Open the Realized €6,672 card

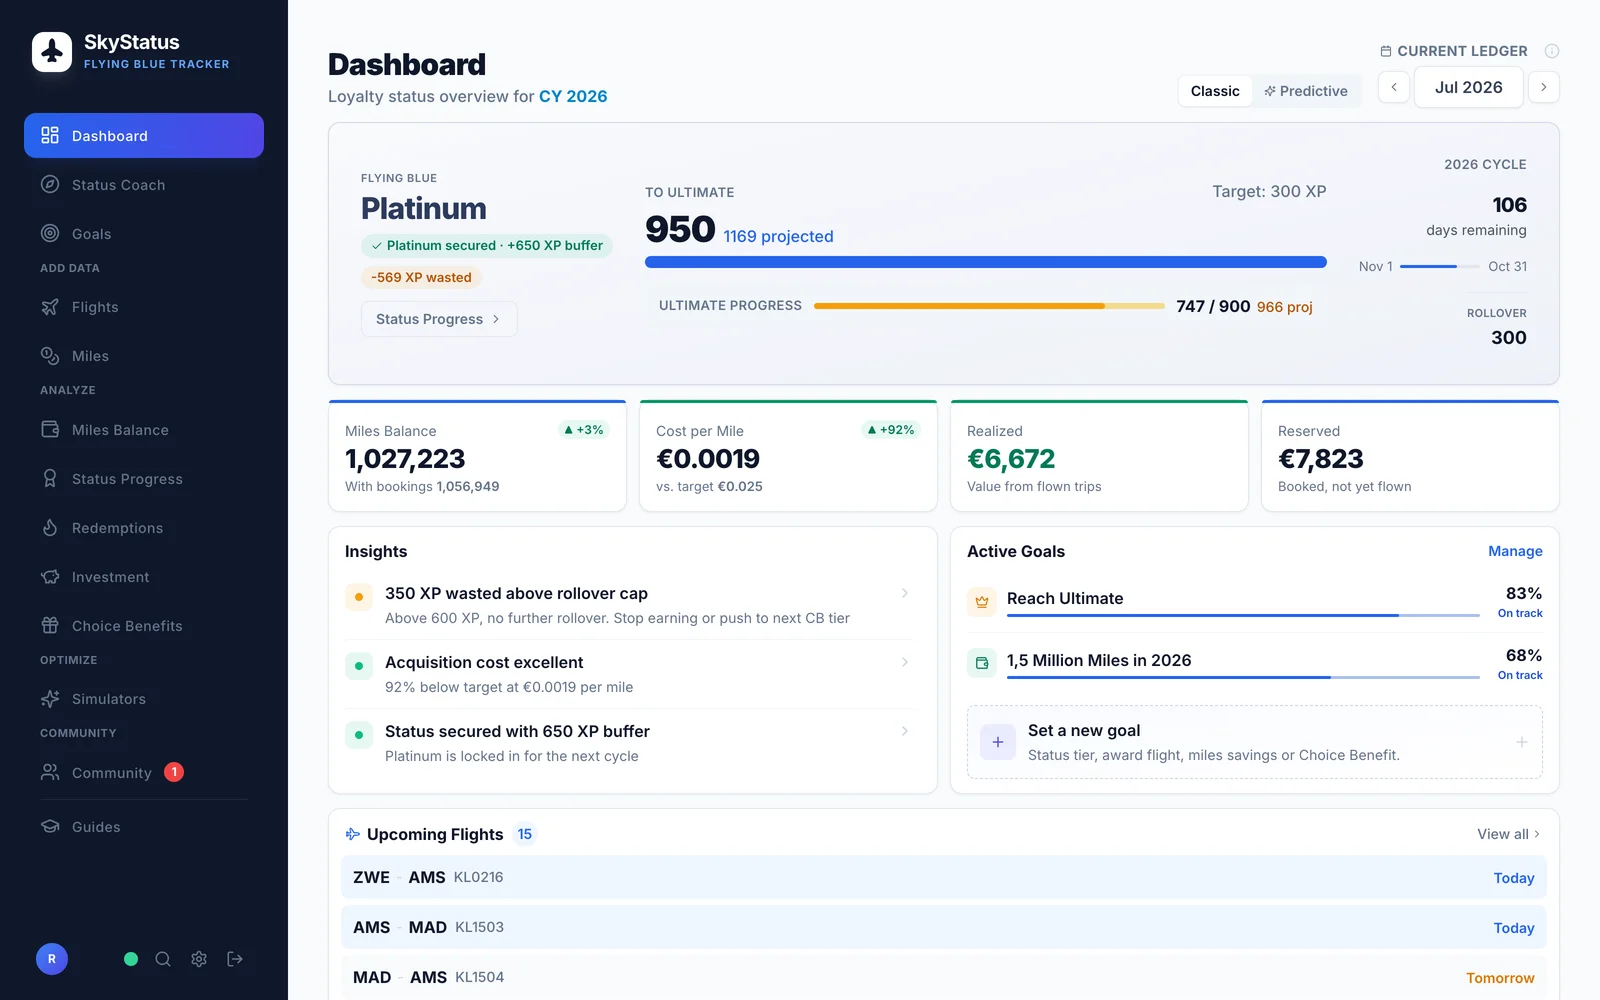point(1099,456)
